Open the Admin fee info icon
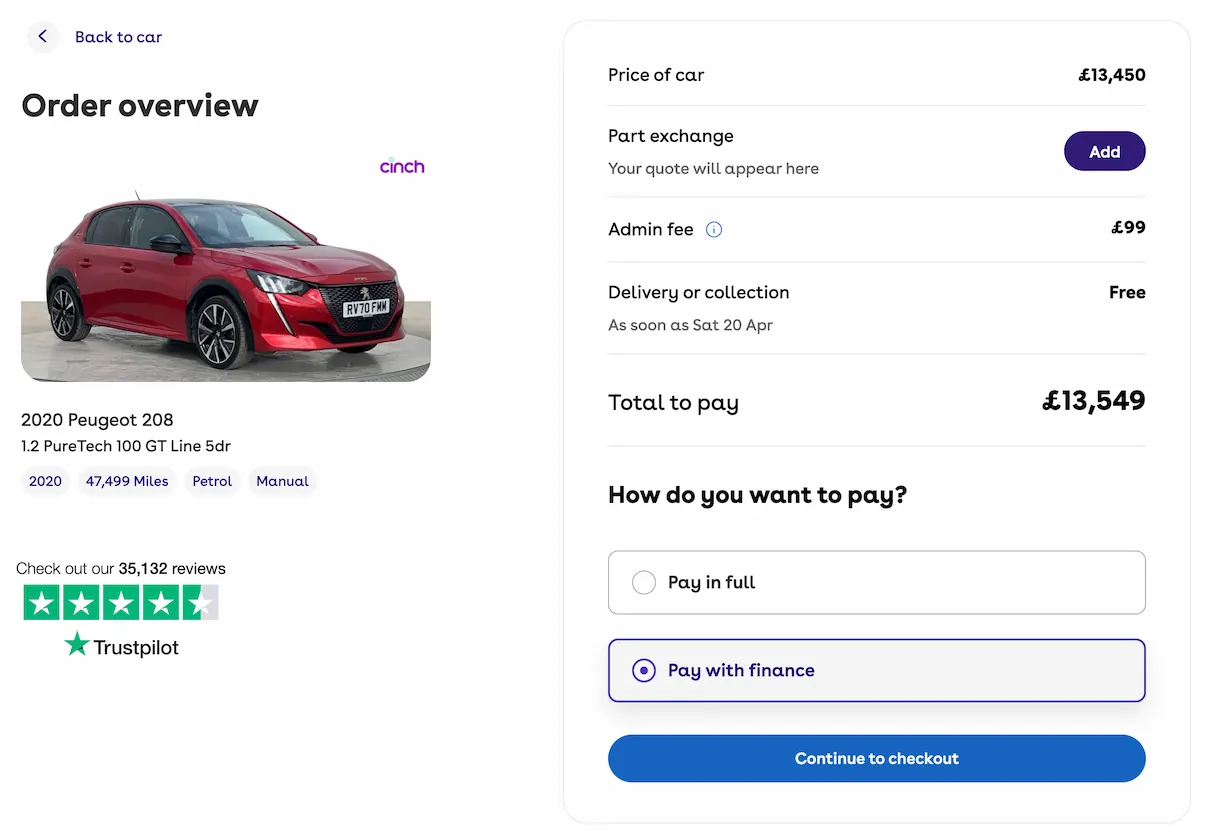Image resolution: width=1220 pixels, height=840 pixels. tap(714, 230)
